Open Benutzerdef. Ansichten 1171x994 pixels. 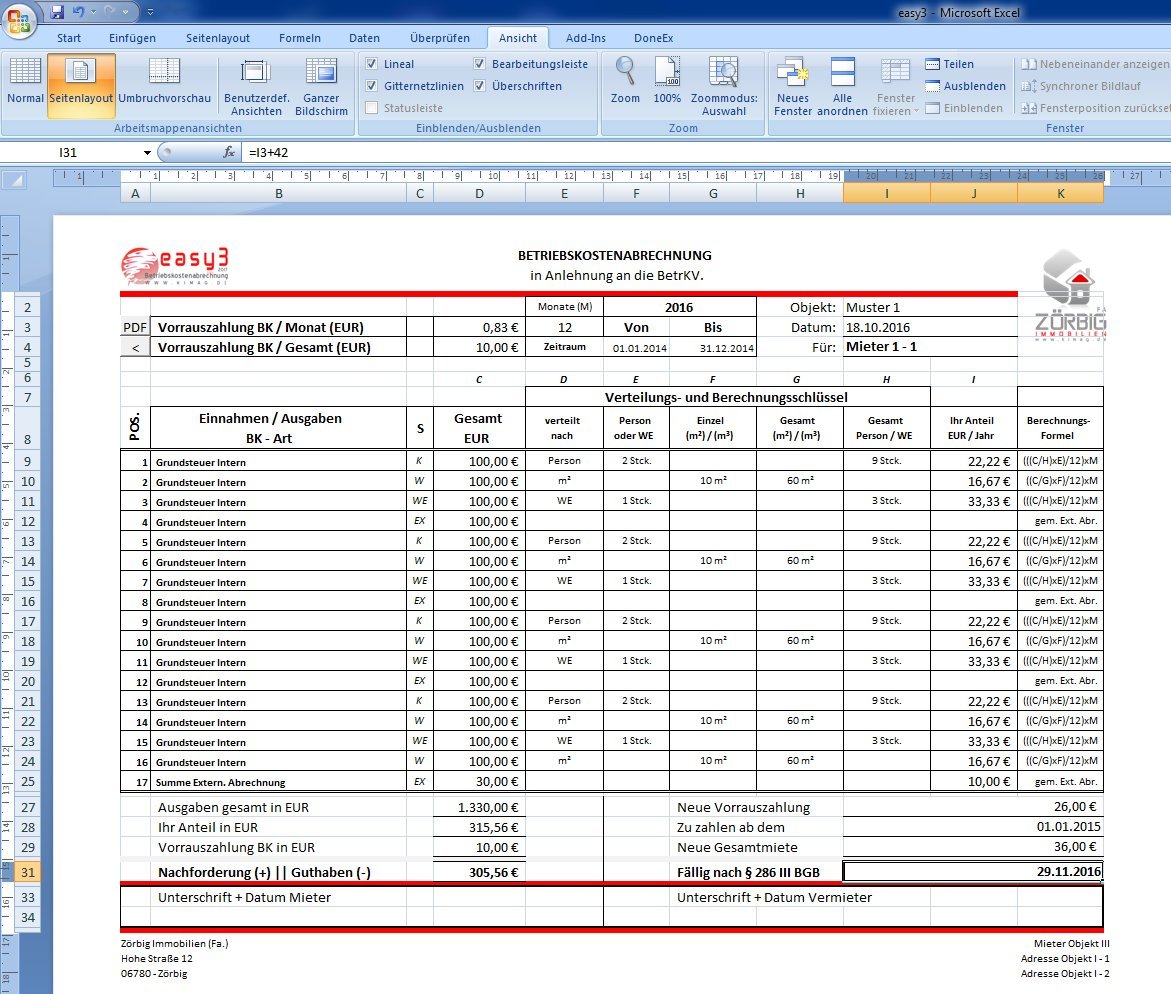pos(256,87)
